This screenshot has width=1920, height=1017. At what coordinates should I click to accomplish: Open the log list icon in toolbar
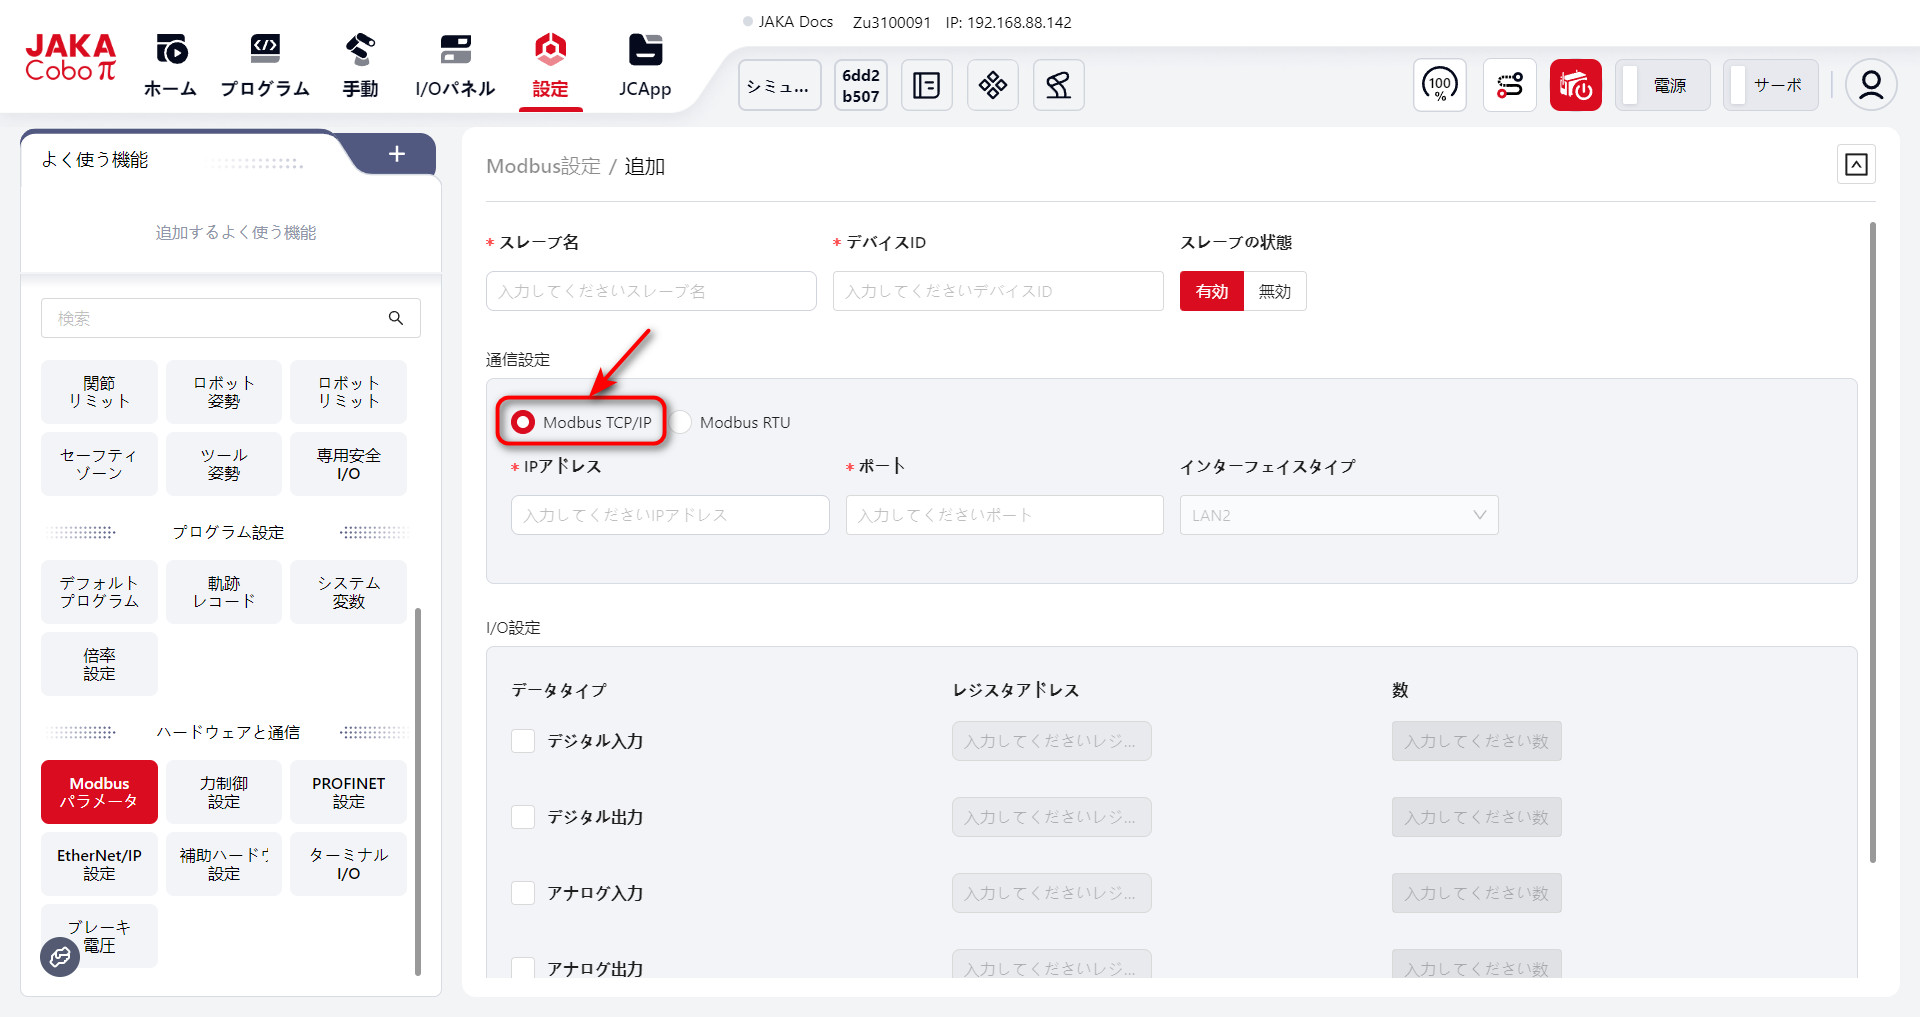click(x=926, y=86)
